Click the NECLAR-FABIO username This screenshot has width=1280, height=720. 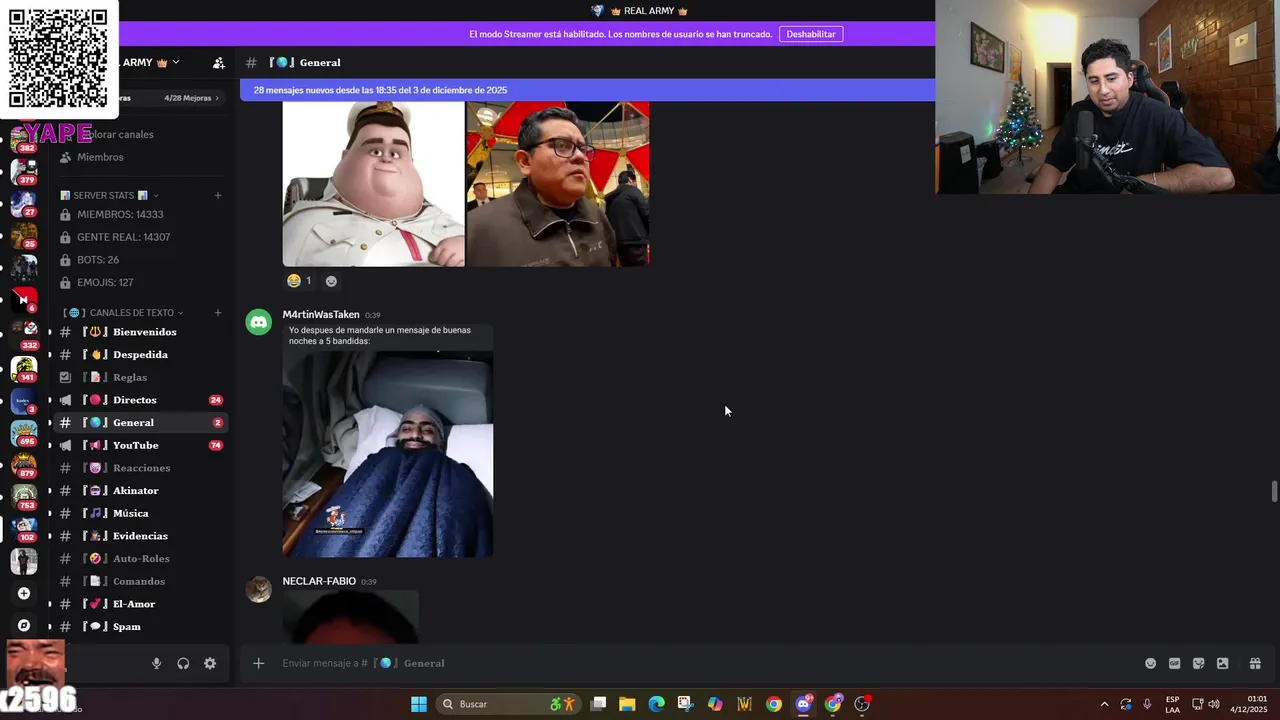pos(319,581)
